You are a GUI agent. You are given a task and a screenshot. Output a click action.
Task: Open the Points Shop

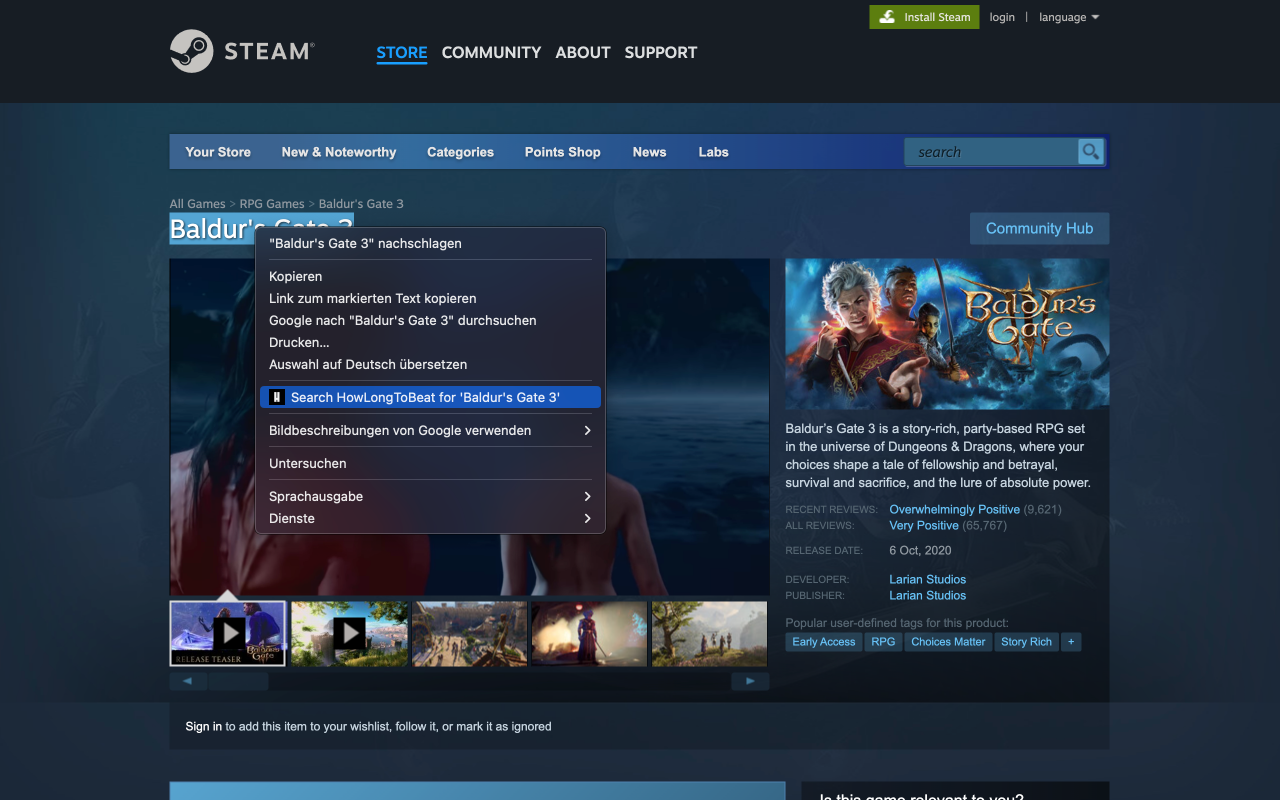tap(562, 152)
